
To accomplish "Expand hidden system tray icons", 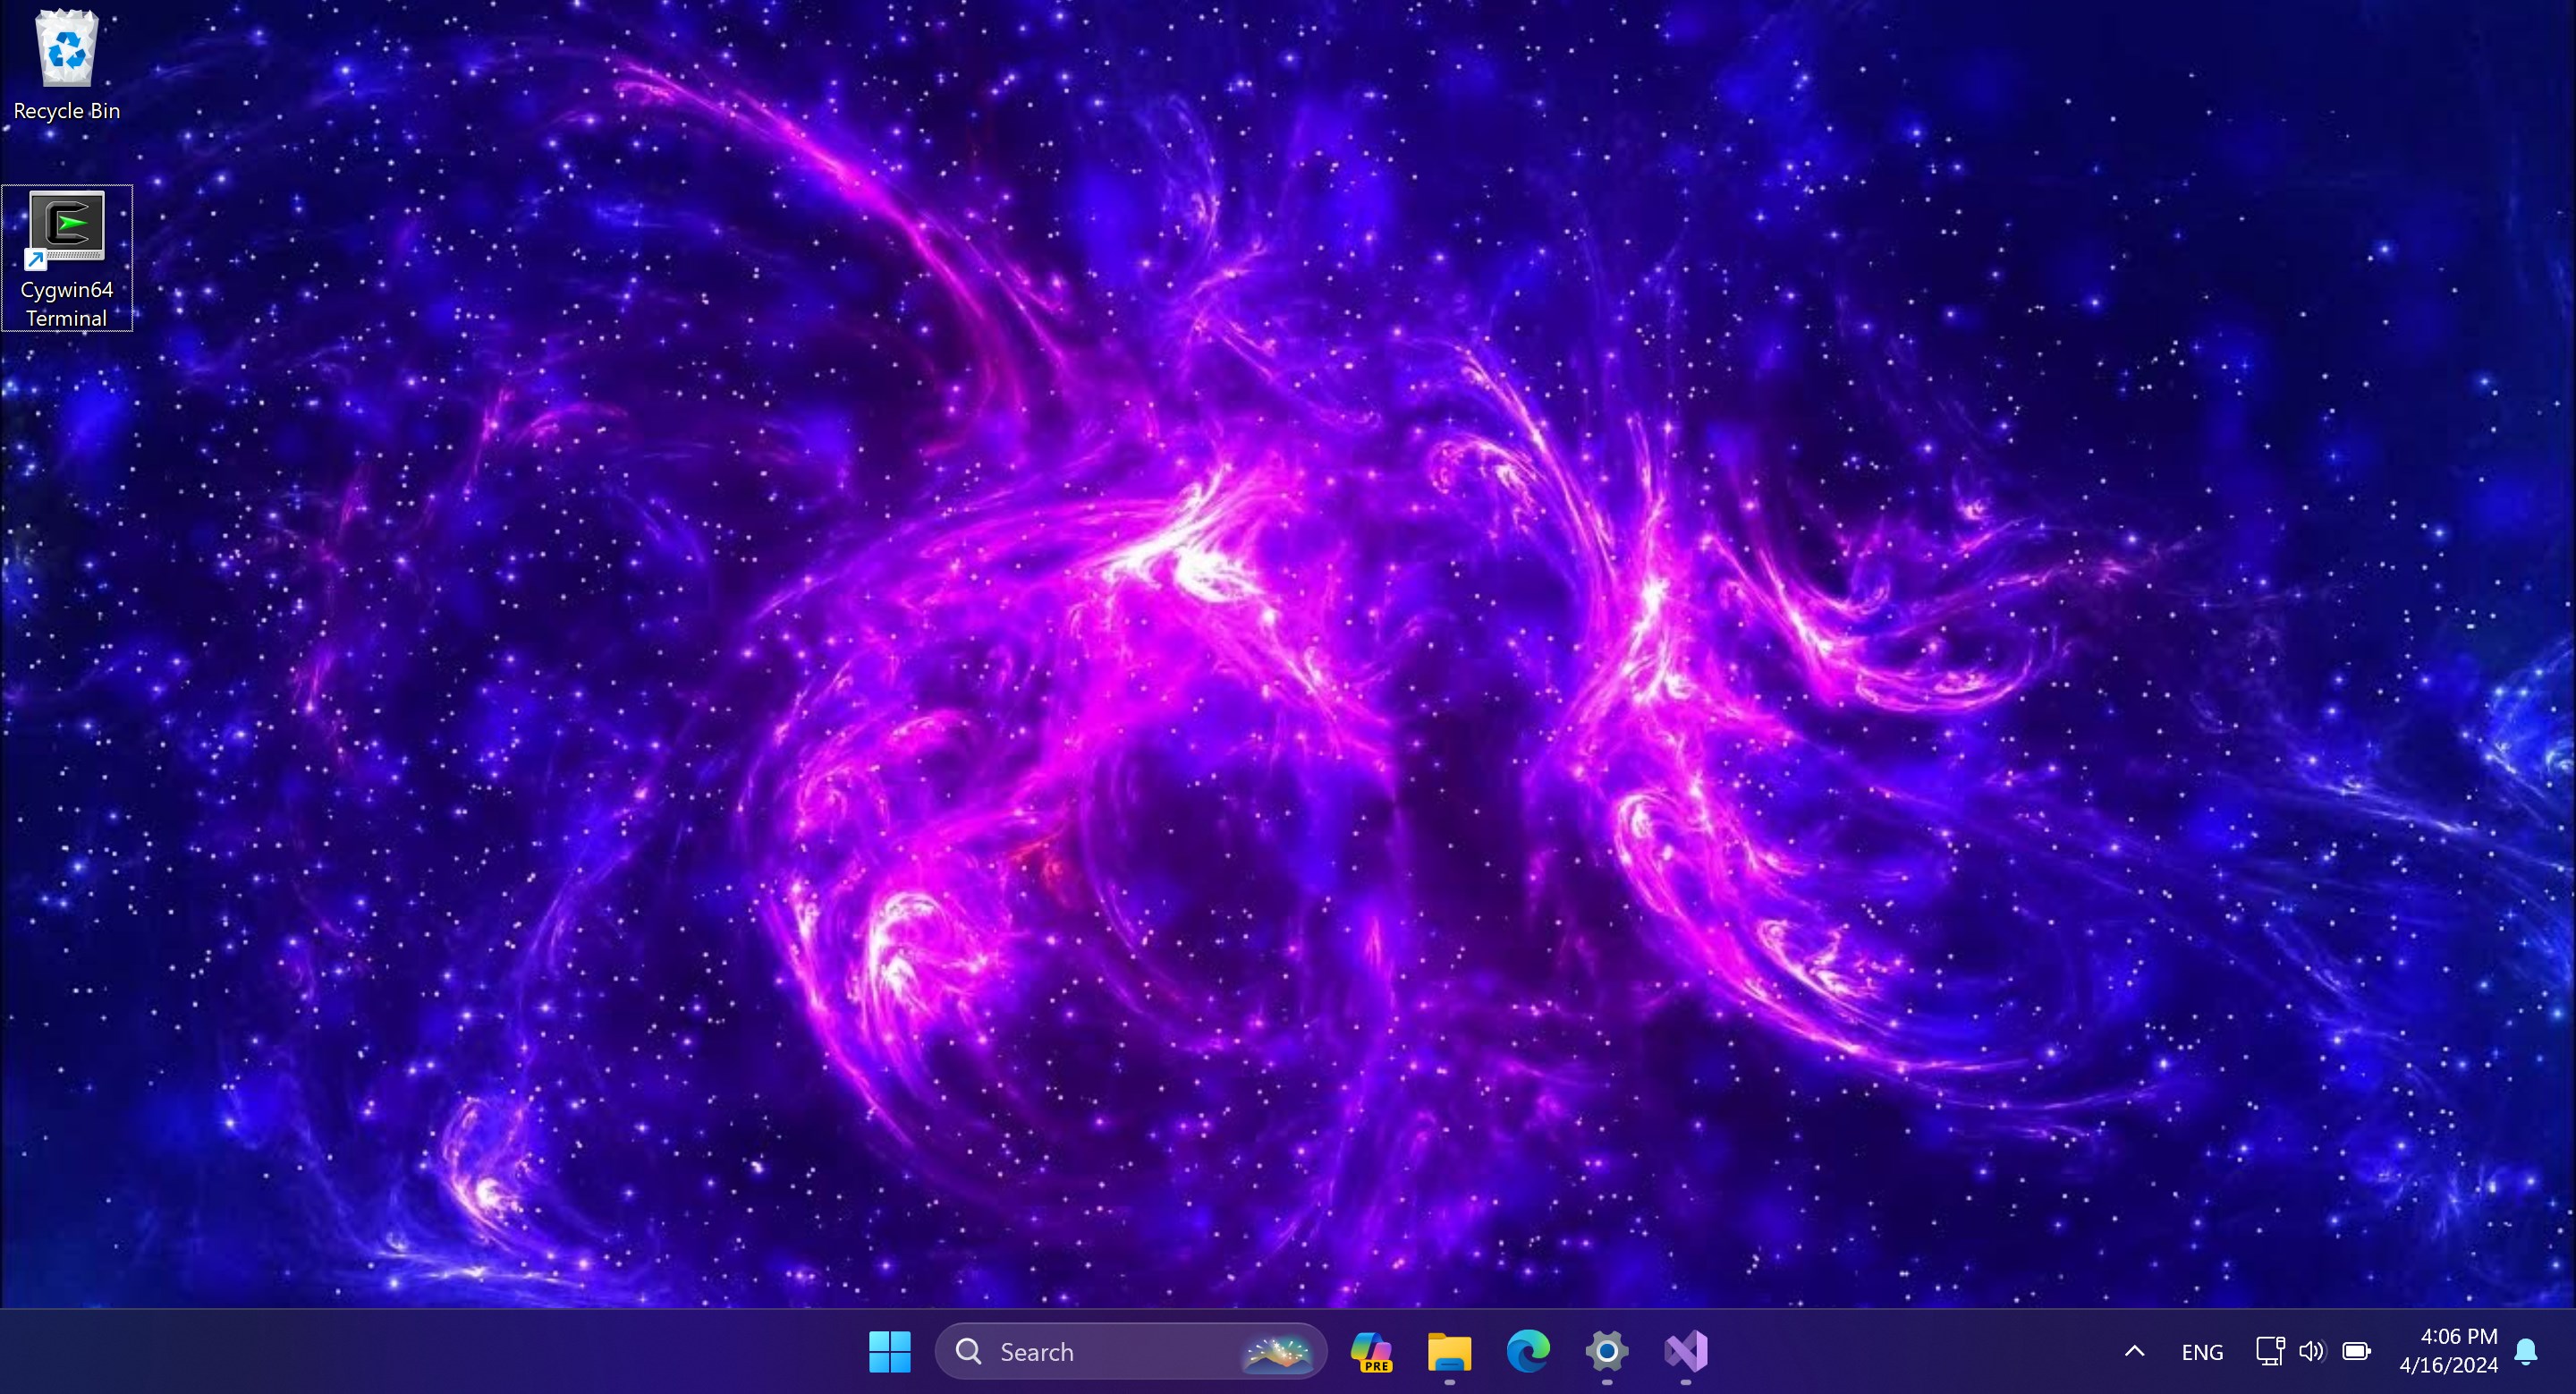I will click(x=2134, y=1352).
